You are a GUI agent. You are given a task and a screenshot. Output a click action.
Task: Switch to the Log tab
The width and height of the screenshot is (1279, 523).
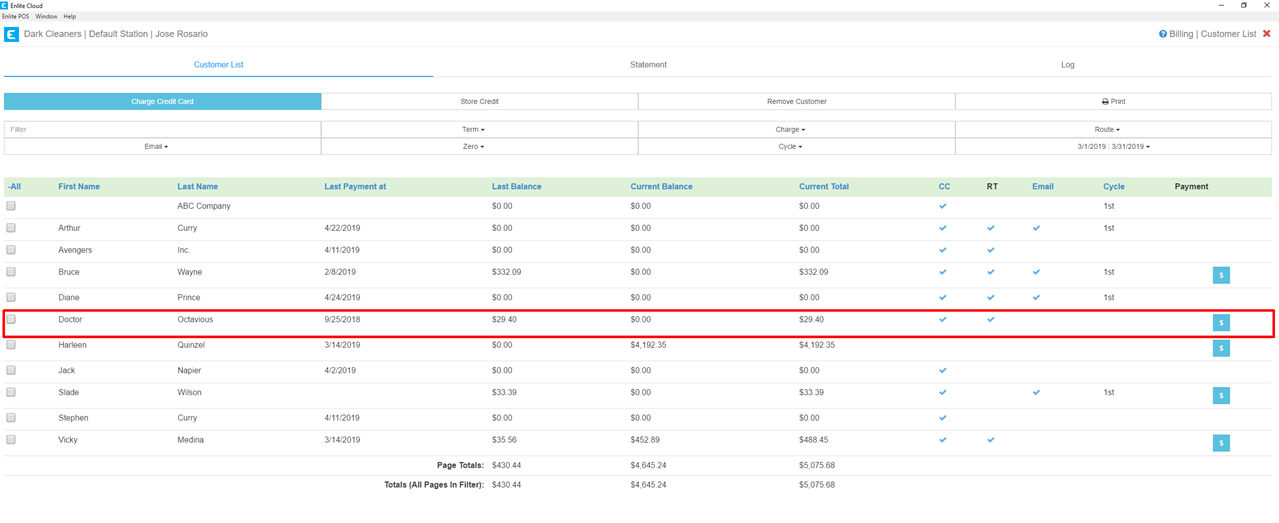(1067, 65)
